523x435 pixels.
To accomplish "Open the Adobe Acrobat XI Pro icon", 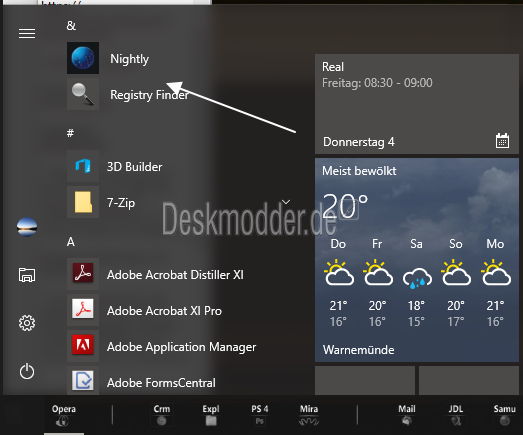I will click(x=83, y=310).
